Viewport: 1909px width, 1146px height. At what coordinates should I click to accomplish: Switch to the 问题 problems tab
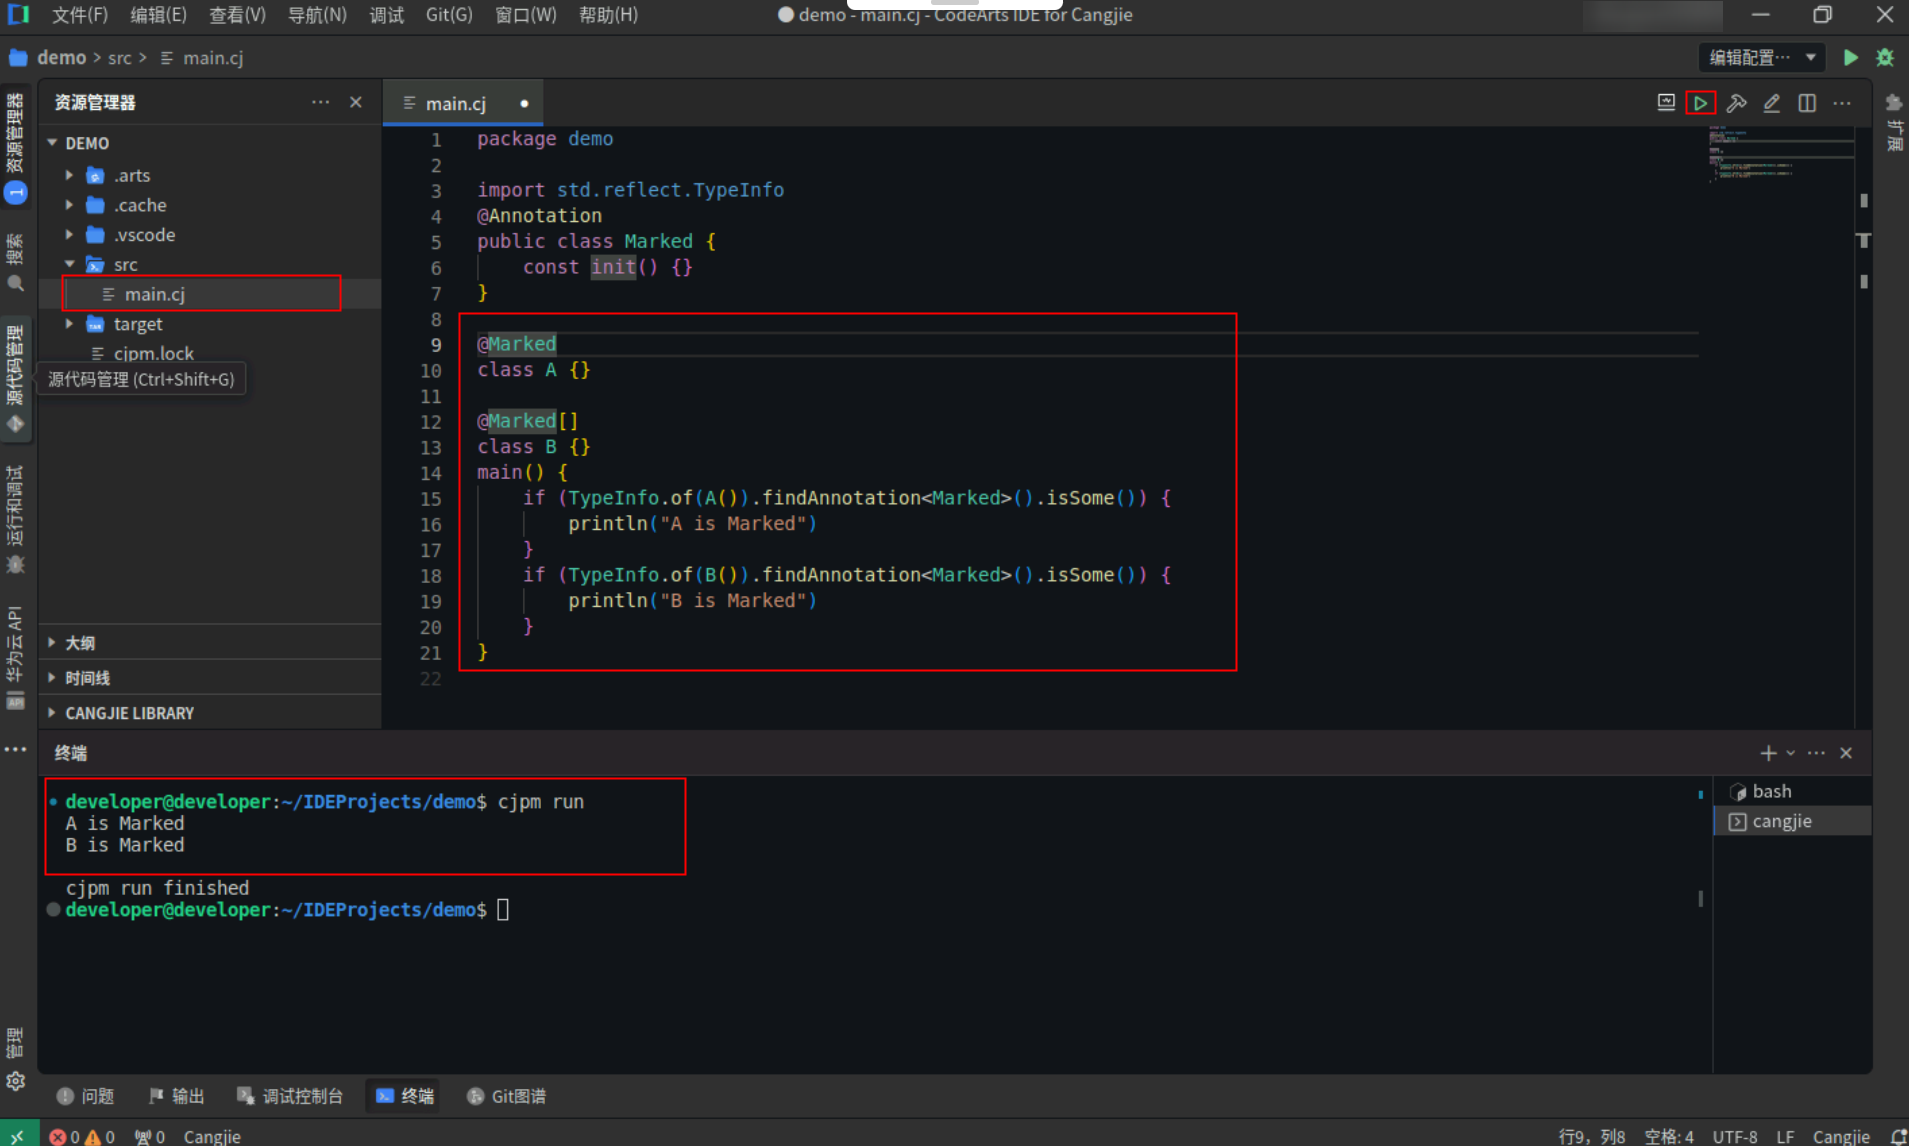click(86, 1096)
